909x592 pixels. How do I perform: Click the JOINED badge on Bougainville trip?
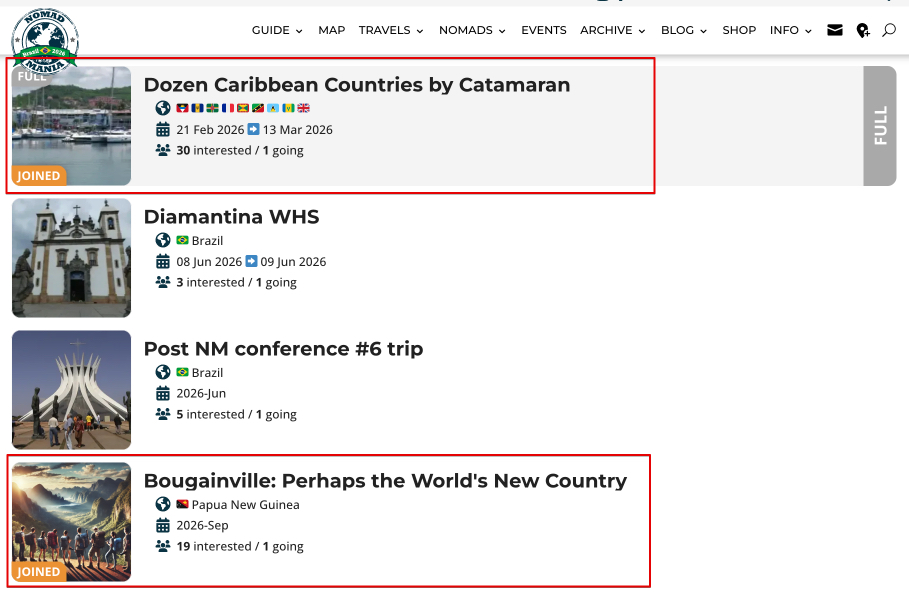pos(39,572)
